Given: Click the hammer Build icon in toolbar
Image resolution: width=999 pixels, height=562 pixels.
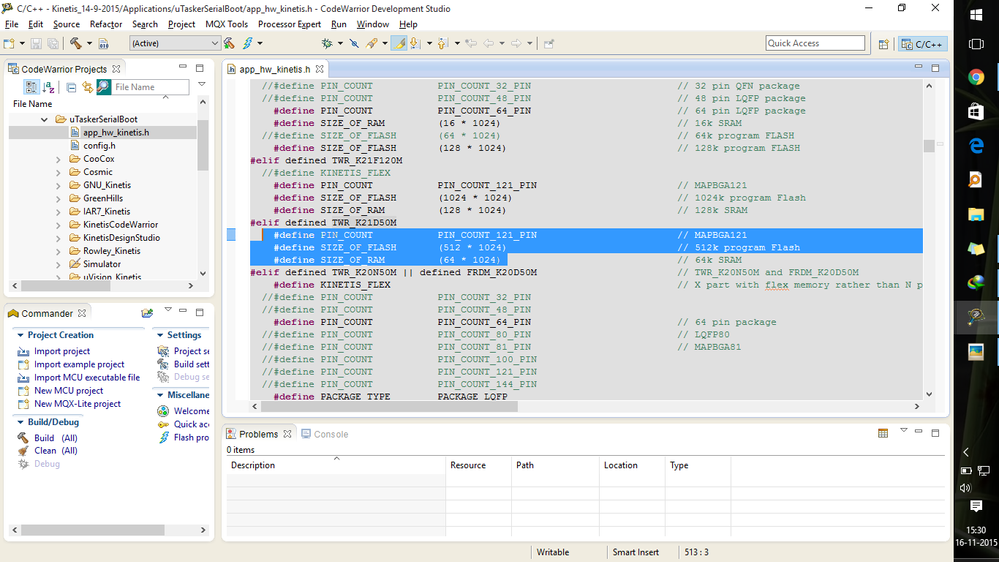Looking at the screenshot, I should tap(75, 44).
